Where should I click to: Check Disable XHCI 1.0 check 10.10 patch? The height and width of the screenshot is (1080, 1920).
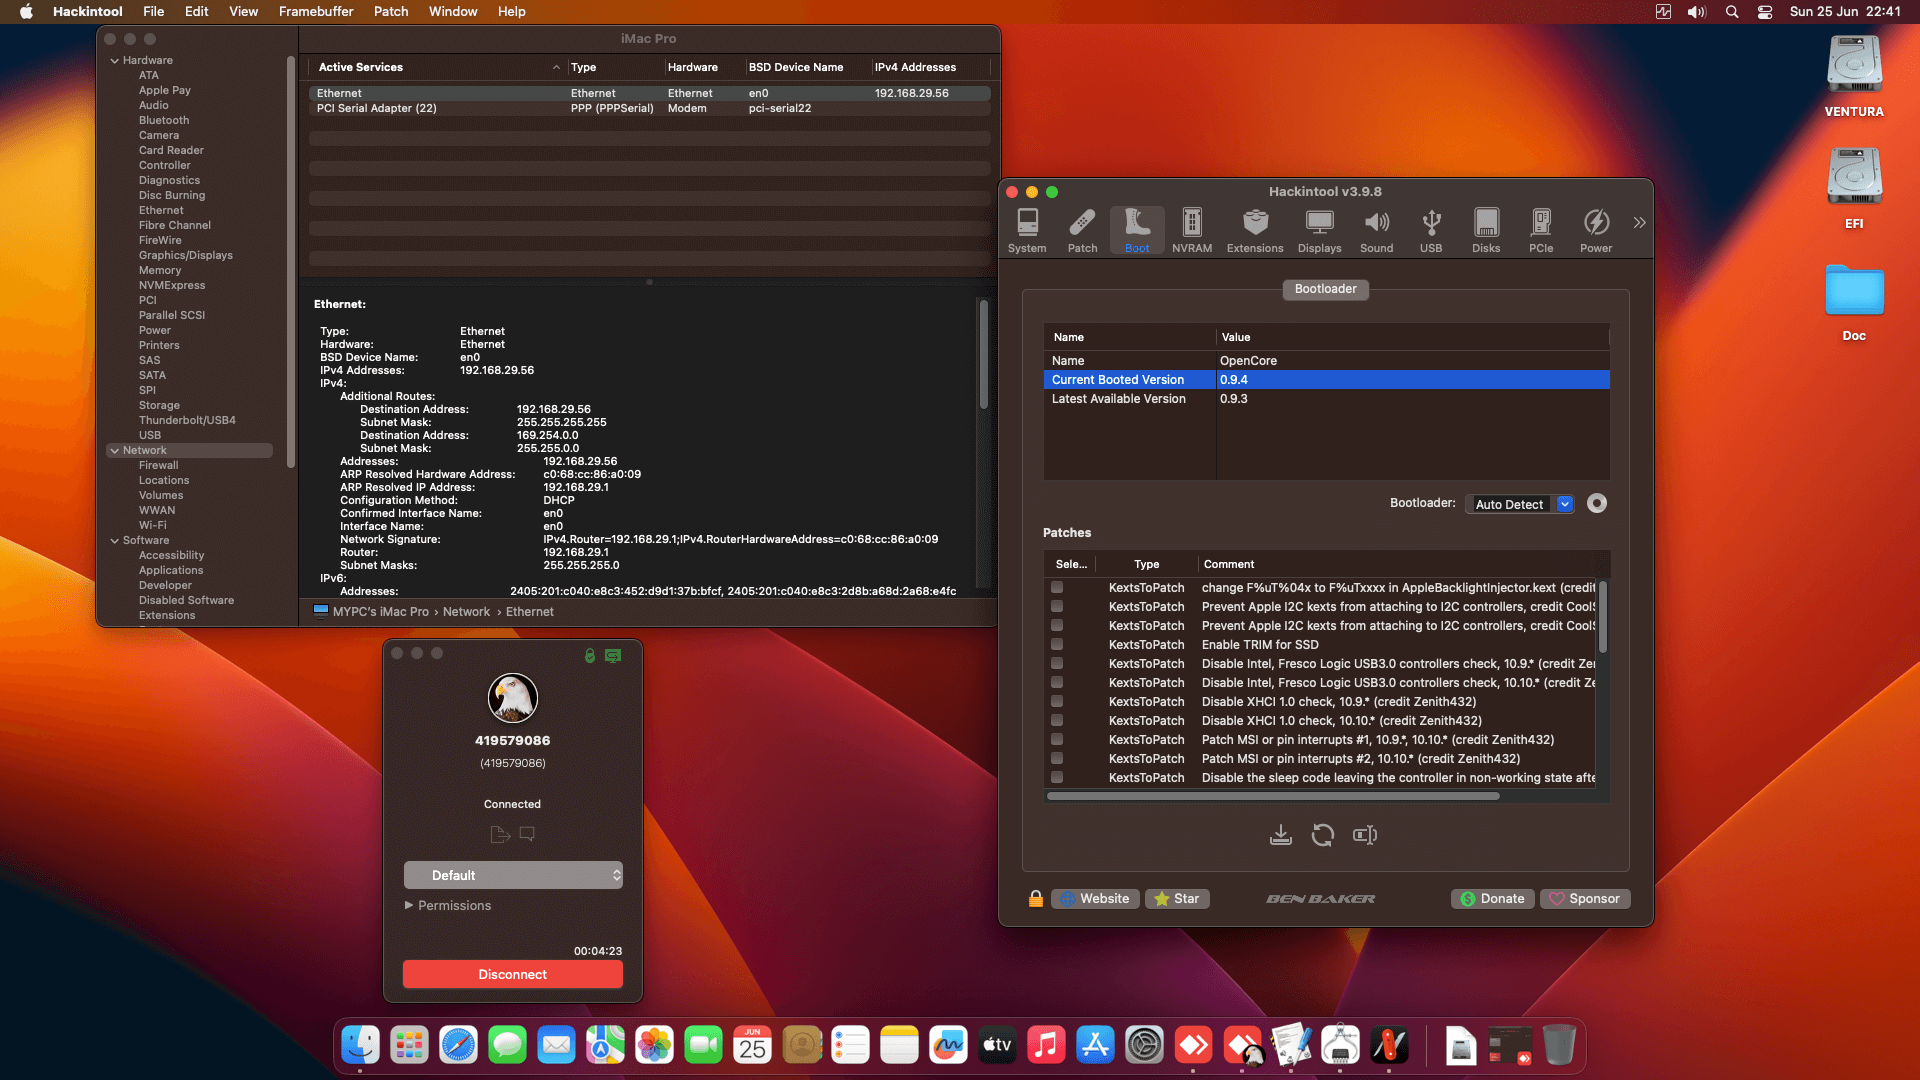1057,721
